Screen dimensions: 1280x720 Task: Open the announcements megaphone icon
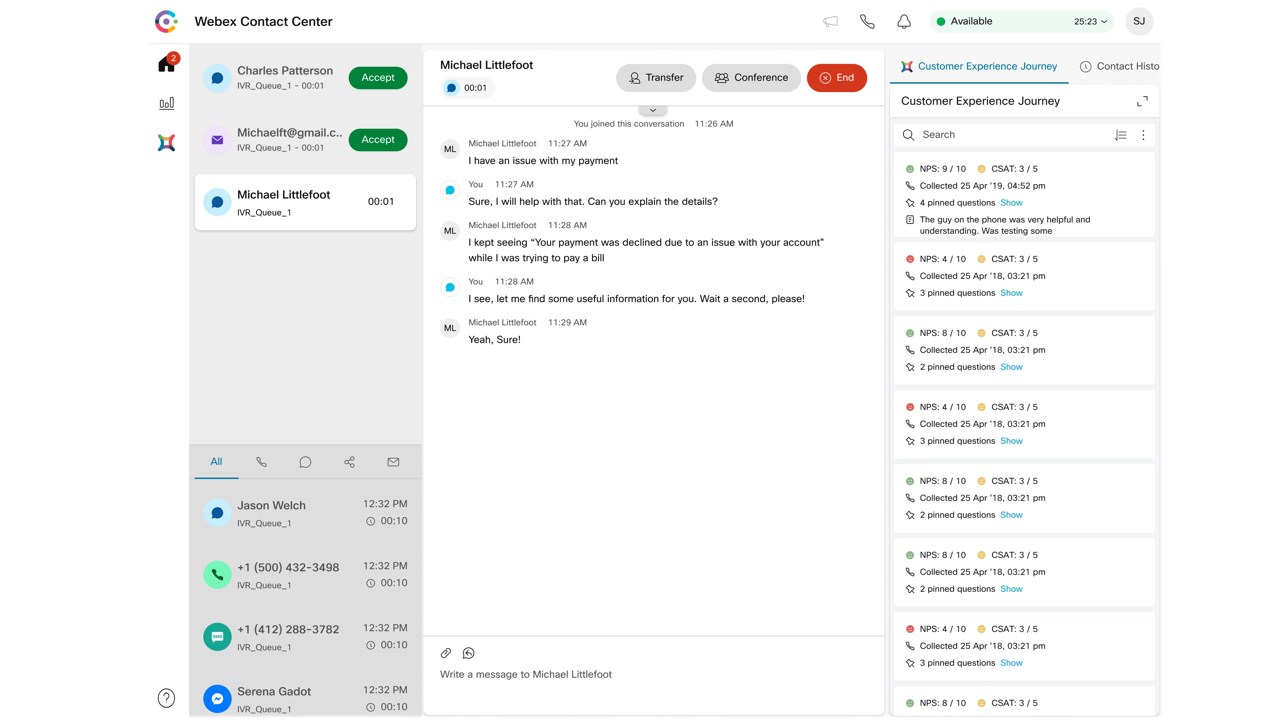tap(830, 21)
